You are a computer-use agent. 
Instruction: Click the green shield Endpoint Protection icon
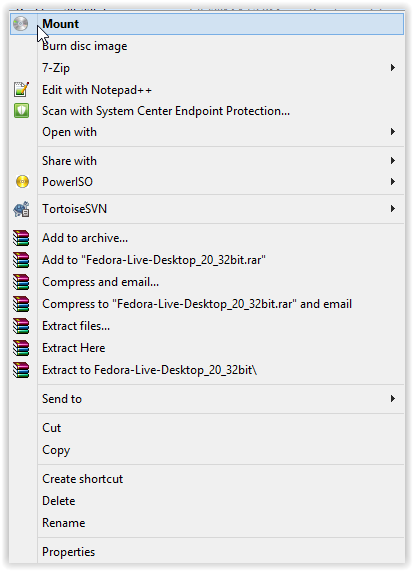(x=21, y=111)
